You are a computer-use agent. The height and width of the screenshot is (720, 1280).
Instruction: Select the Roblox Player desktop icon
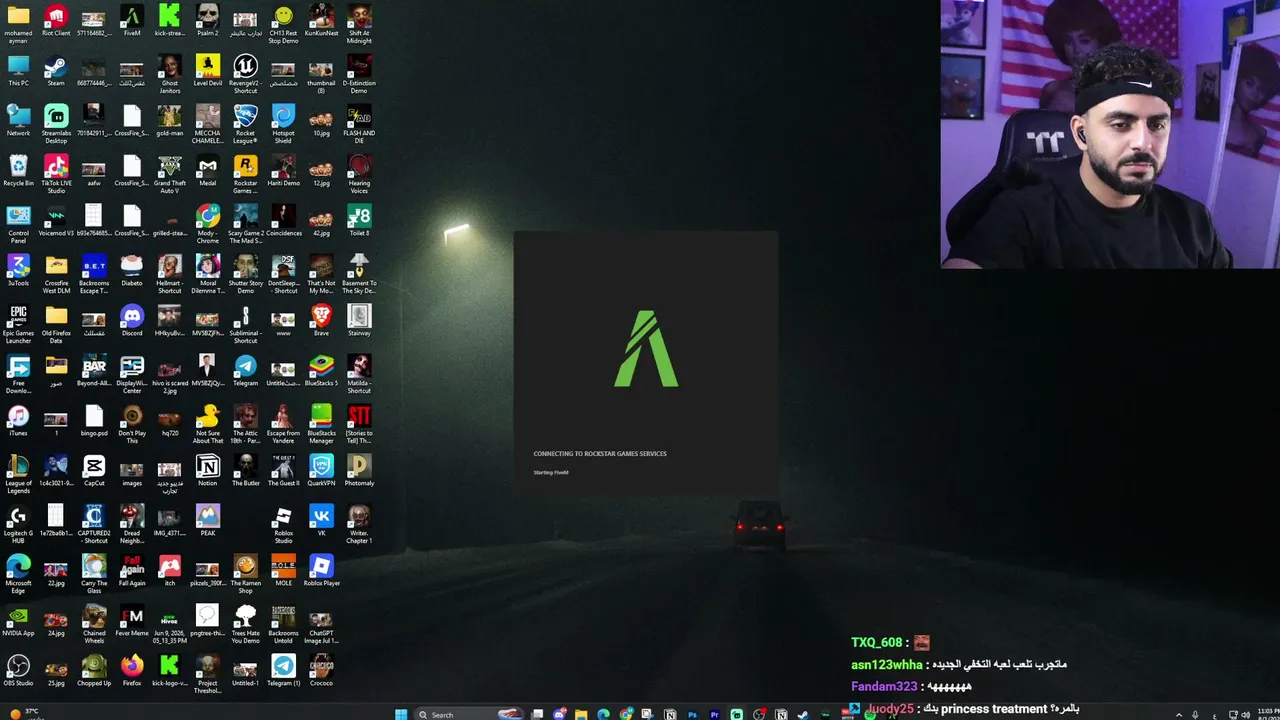click(x=321, y=571)
